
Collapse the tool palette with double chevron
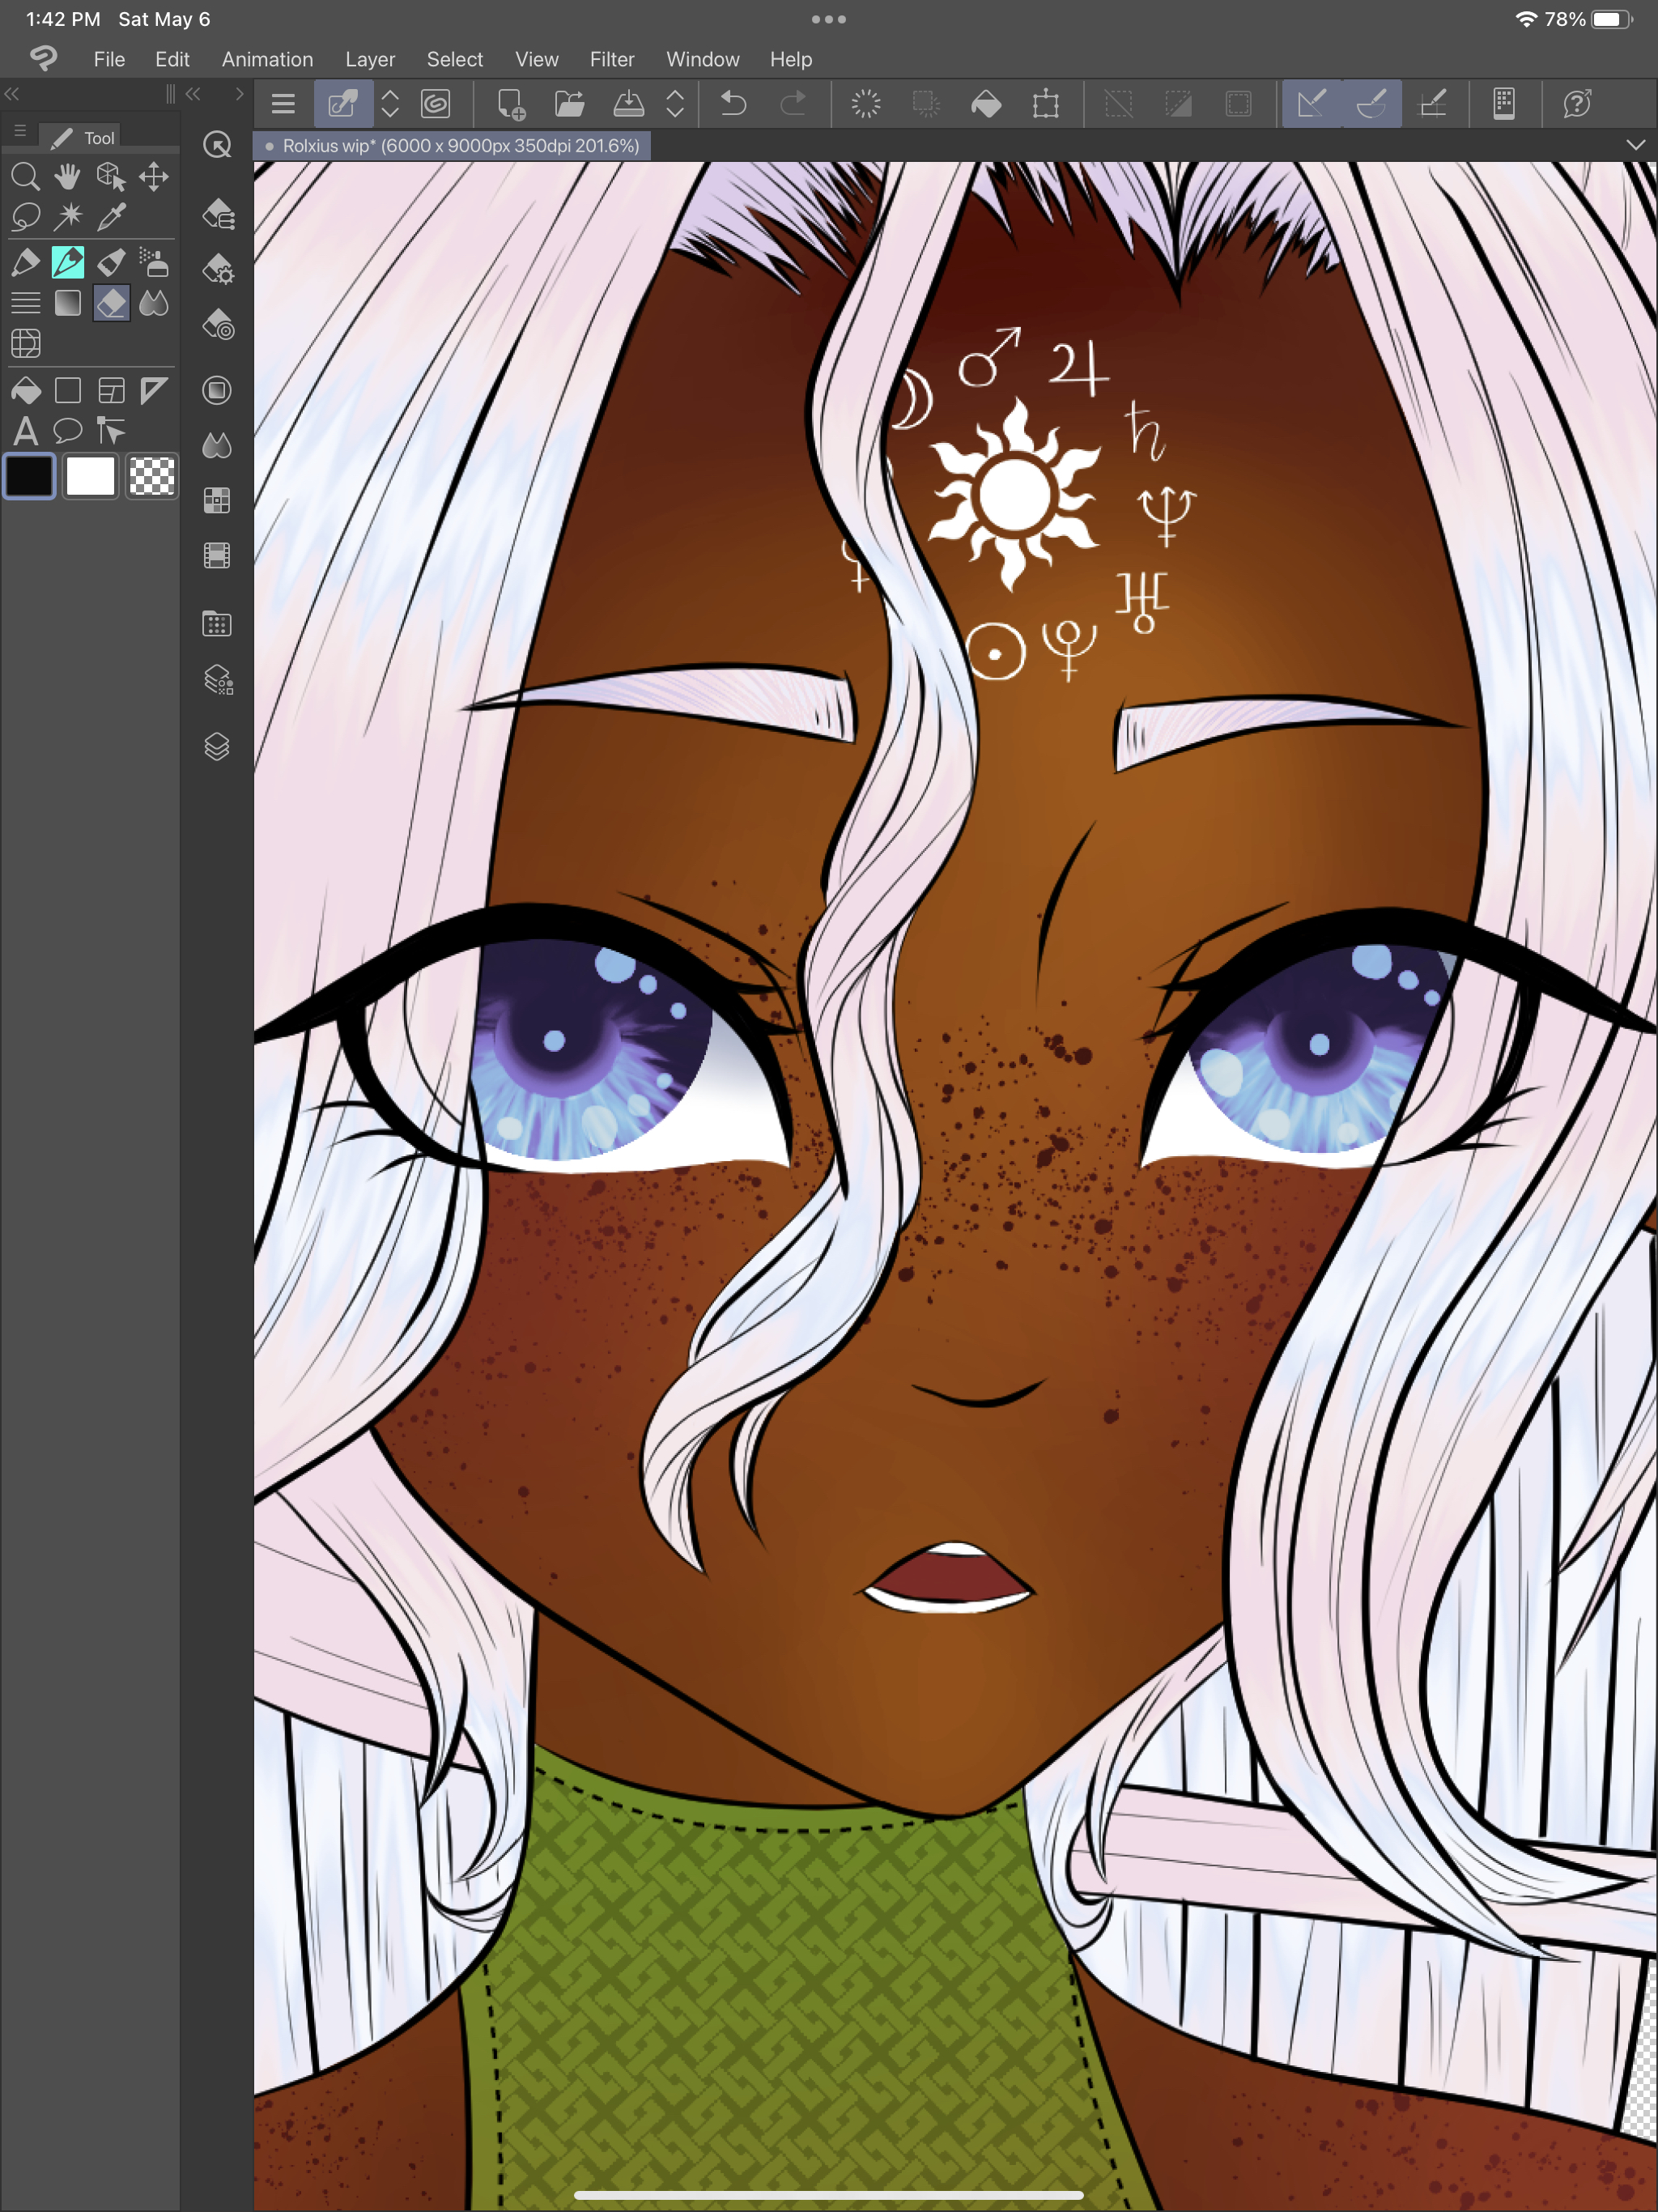[x=12, y=94]
